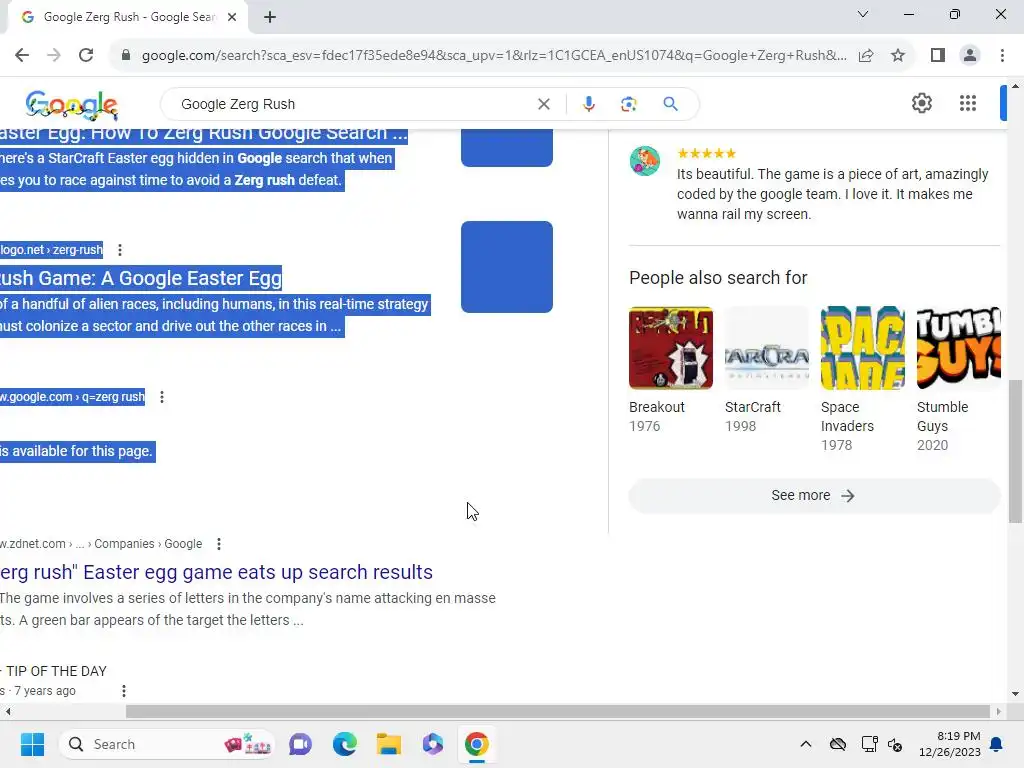
Task: Click the OneDrive cloud tray icon
Action: pos(838,744)
